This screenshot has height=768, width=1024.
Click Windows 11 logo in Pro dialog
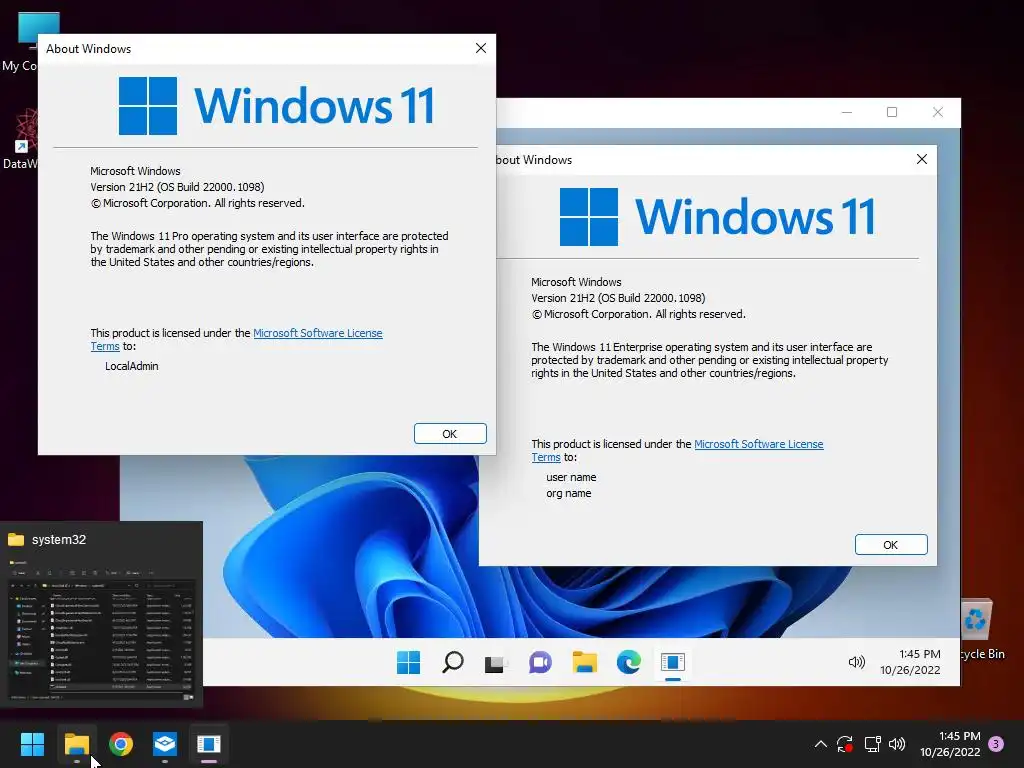pos(276,106)
